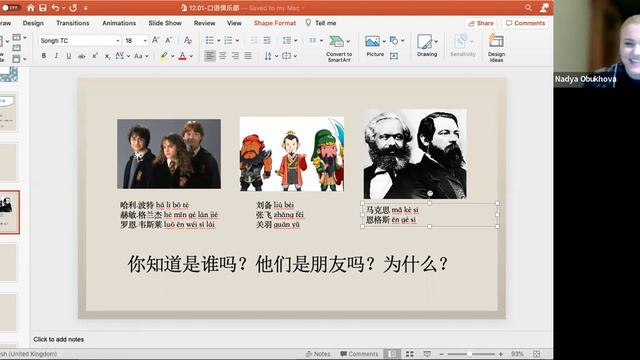Select the current slide thumbnail with portraits
The height and width of the screenshot is (360, 640).
click(9, 212)
